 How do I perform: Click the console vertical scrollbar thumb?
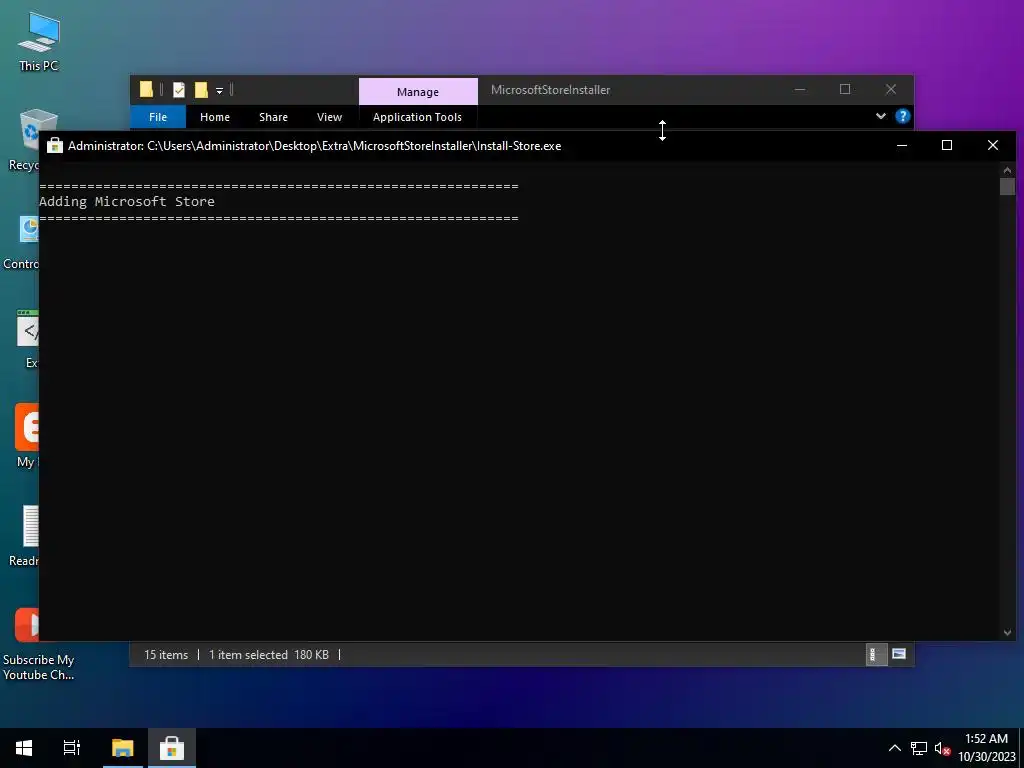[x=1007, y=186]
